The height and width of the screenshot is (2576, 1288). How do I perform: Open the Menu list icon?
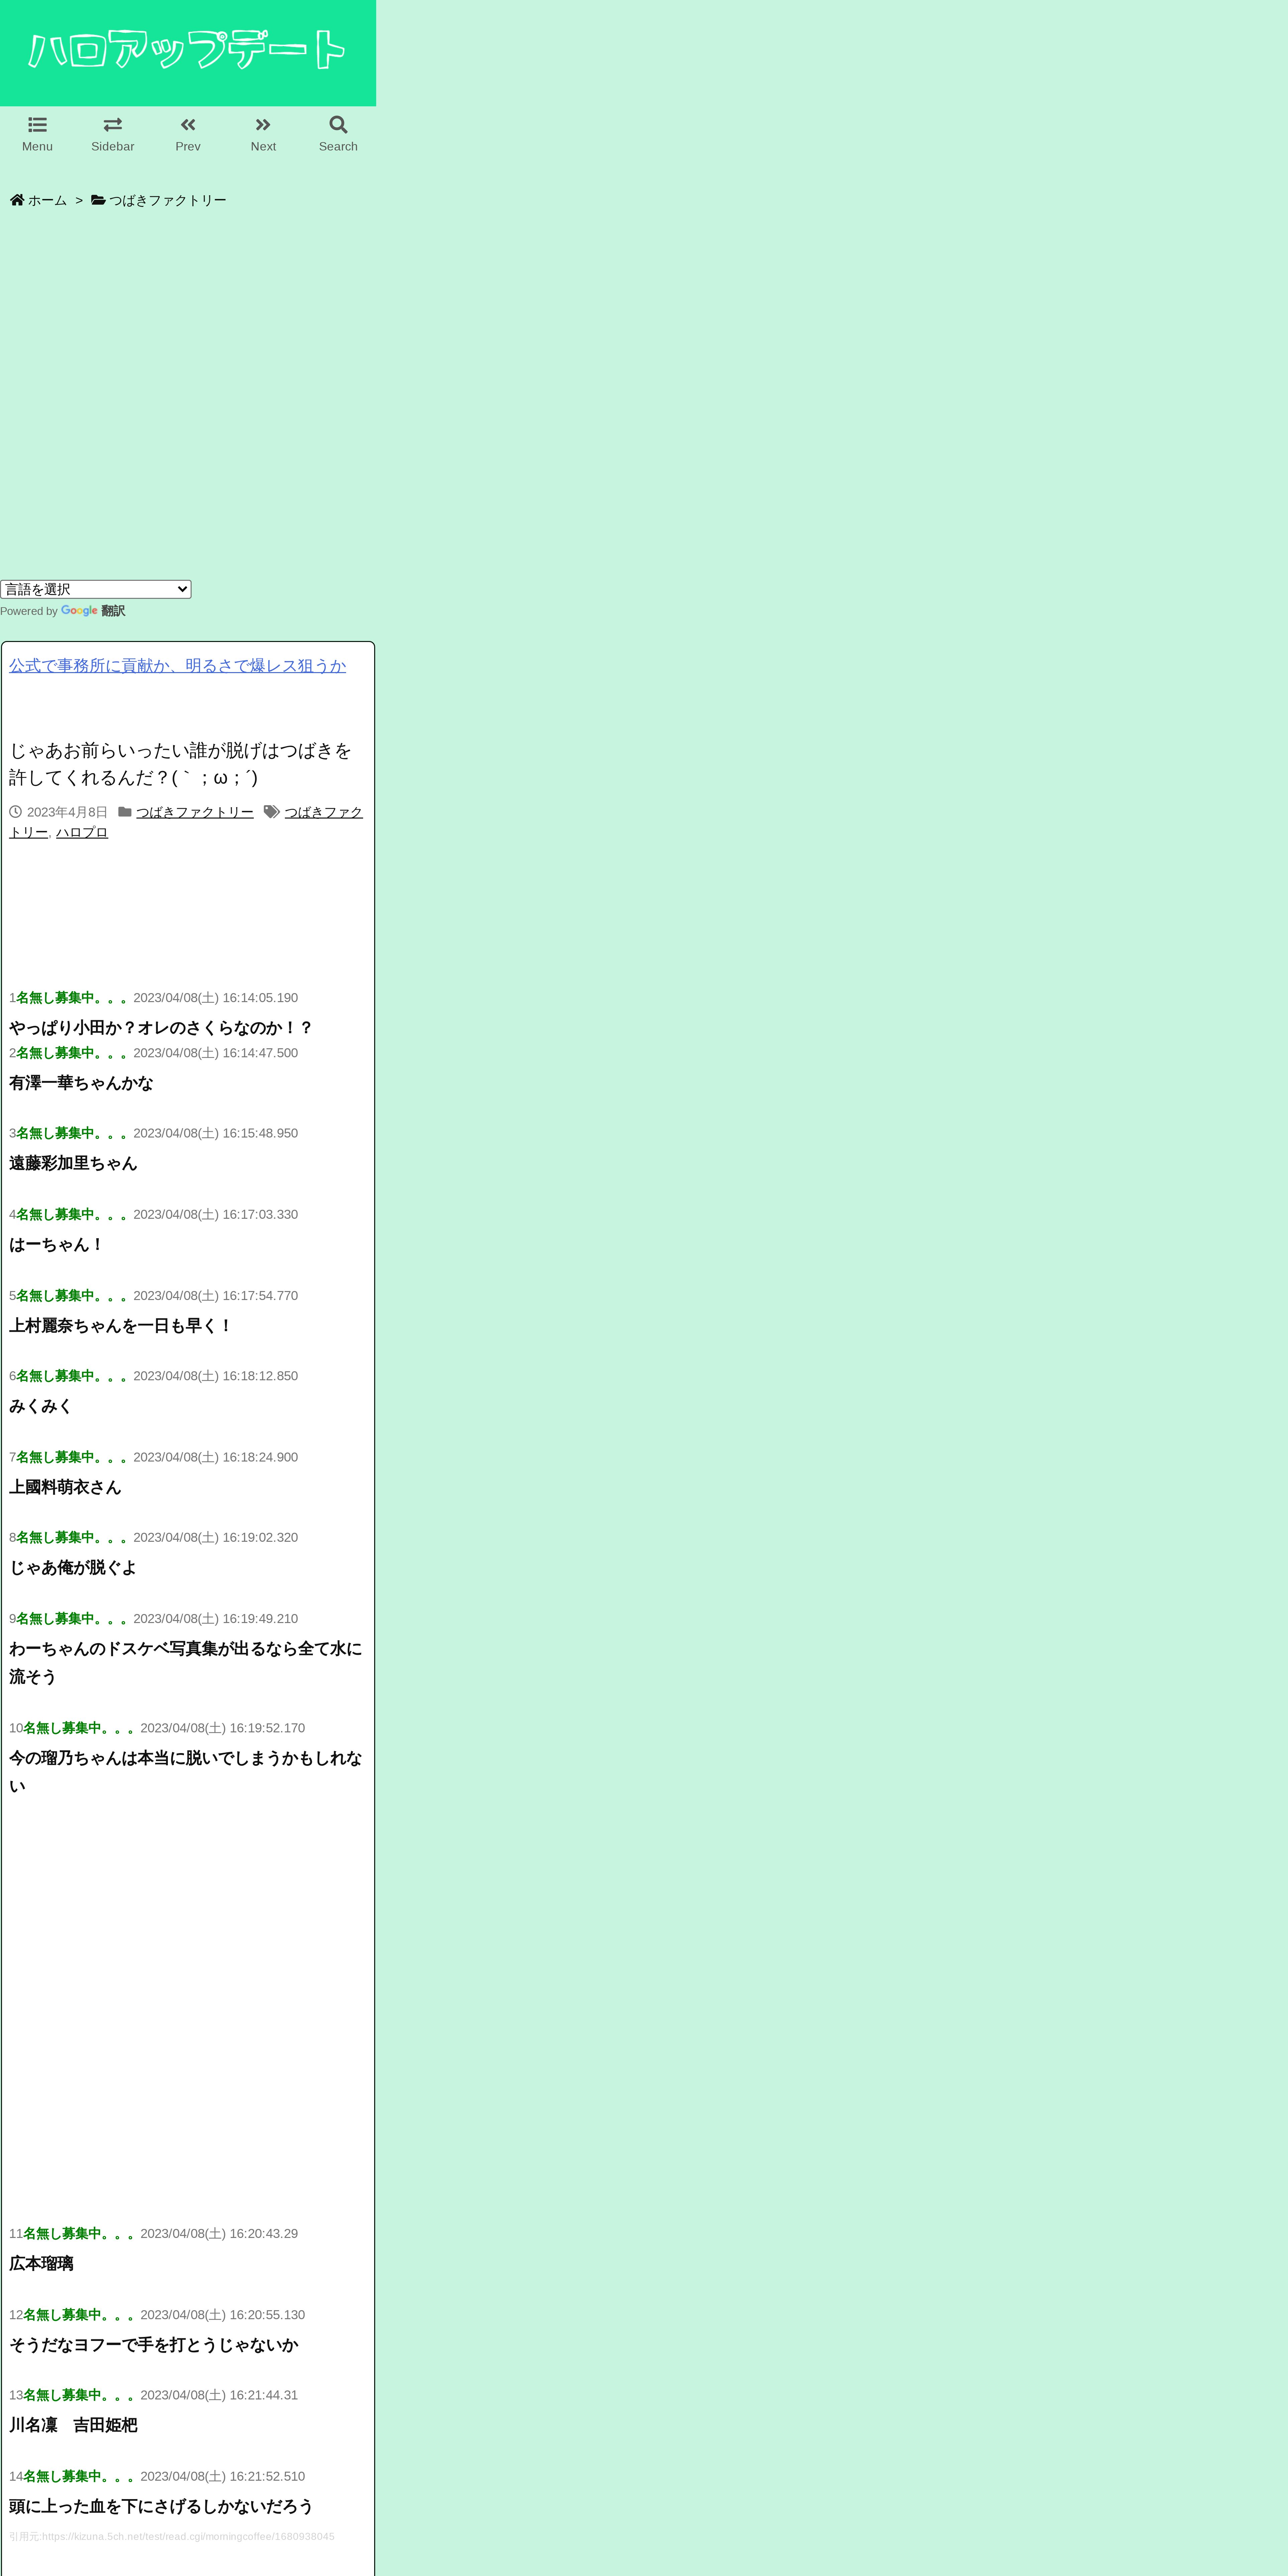37,125
